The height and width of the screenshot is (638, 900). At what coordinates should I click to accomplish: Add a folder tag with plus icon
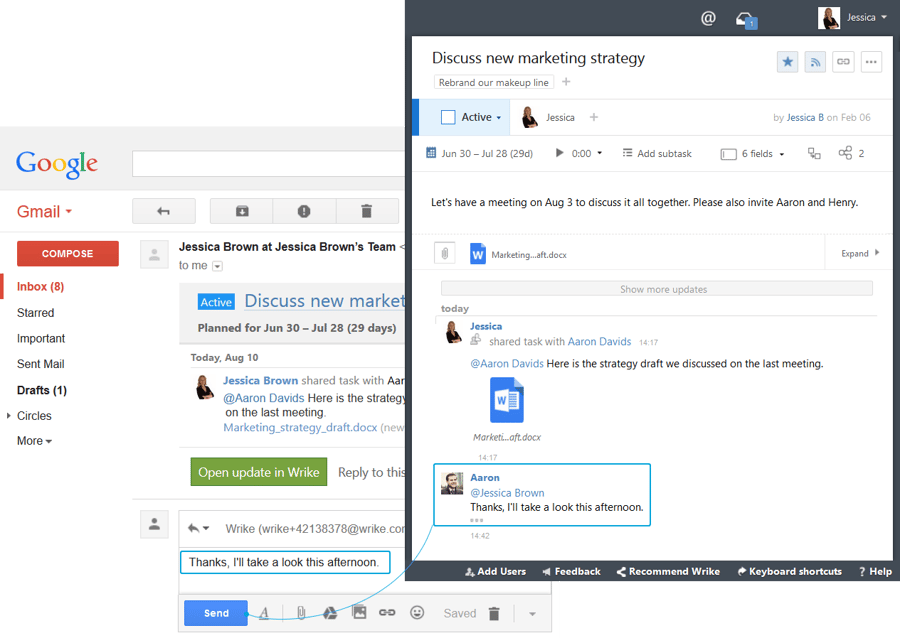coord(566,82)
